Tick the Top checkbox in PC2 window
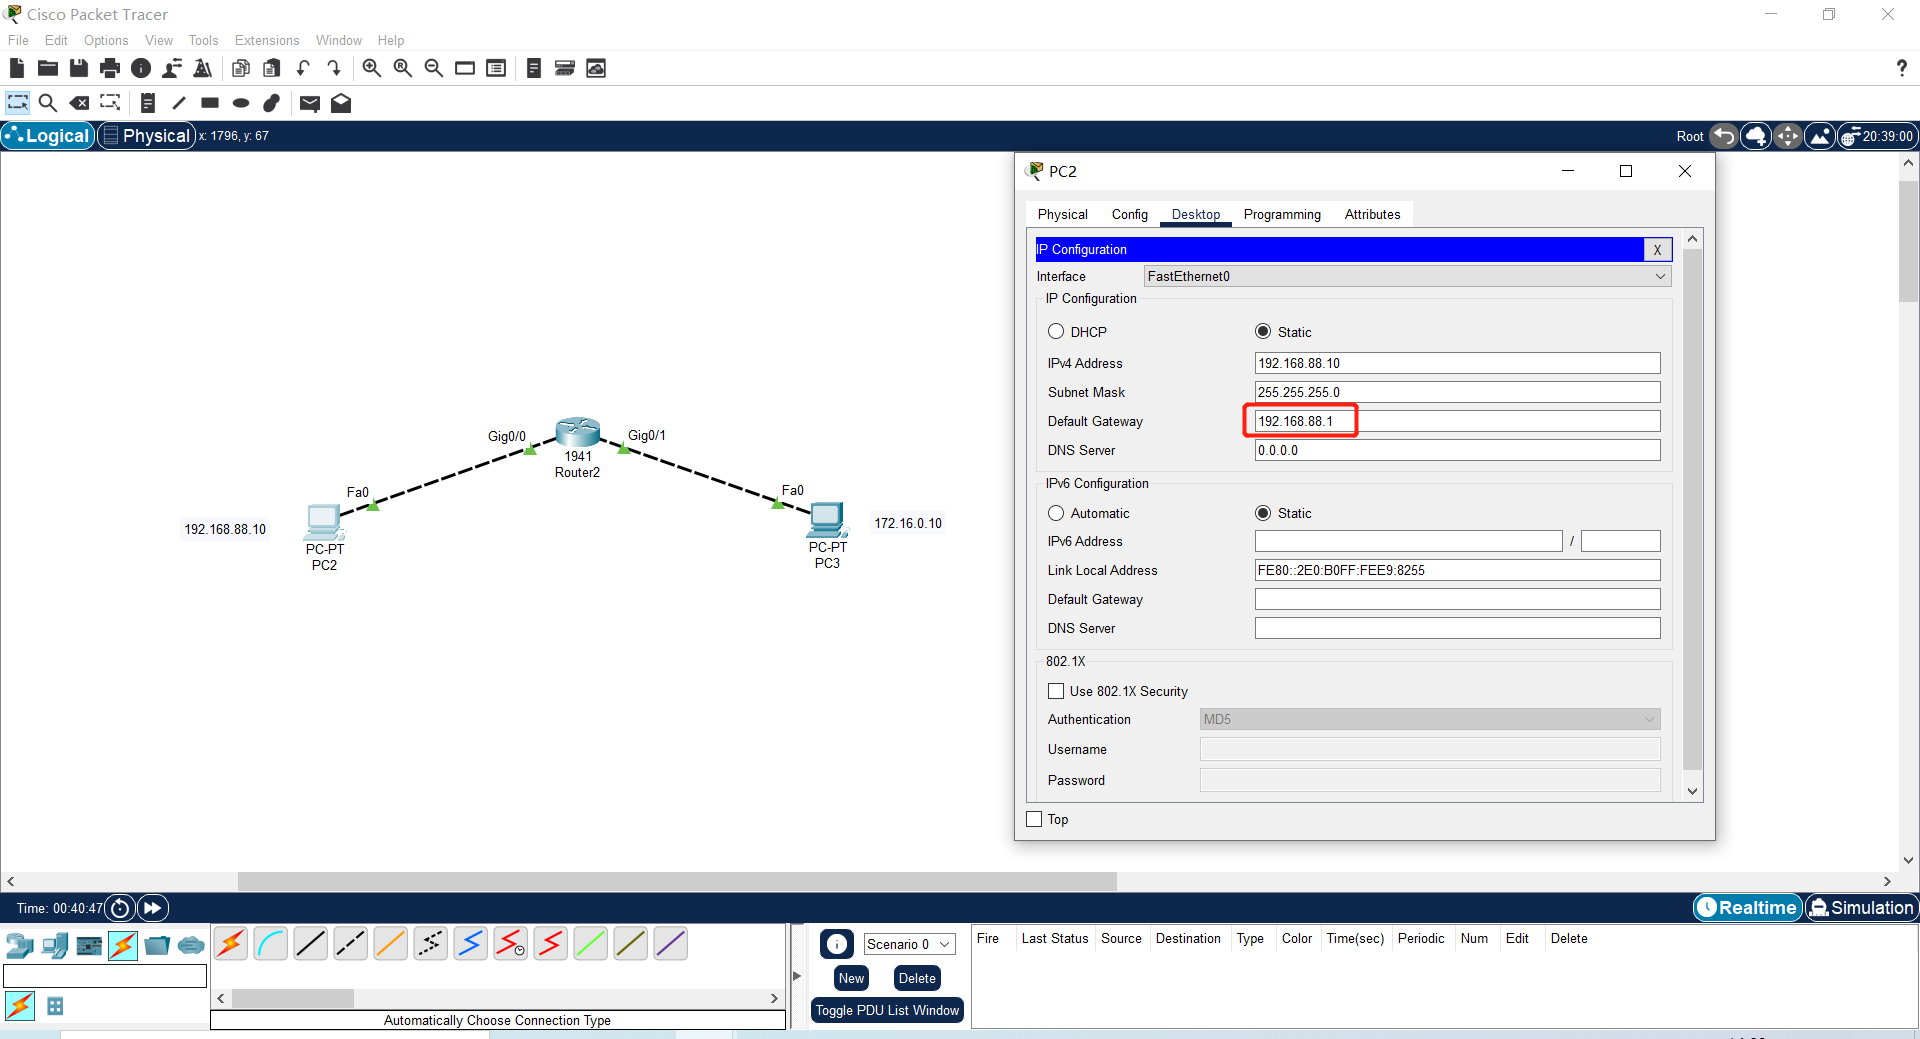The width and height of the screenshot is (1920, 1039). point(1035,819)
